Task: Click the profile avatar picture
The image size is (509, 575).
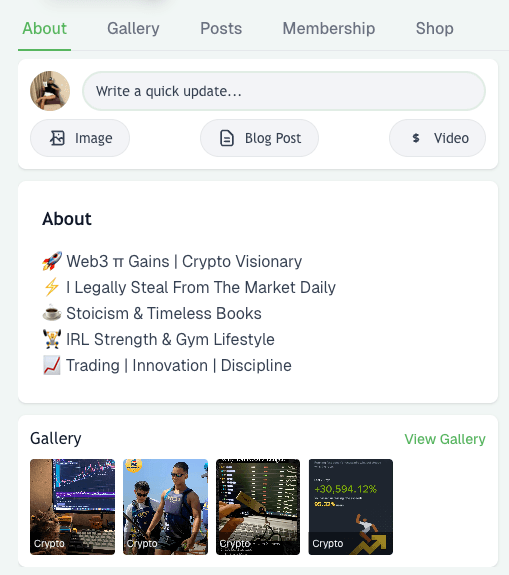Action: (50, 91)
